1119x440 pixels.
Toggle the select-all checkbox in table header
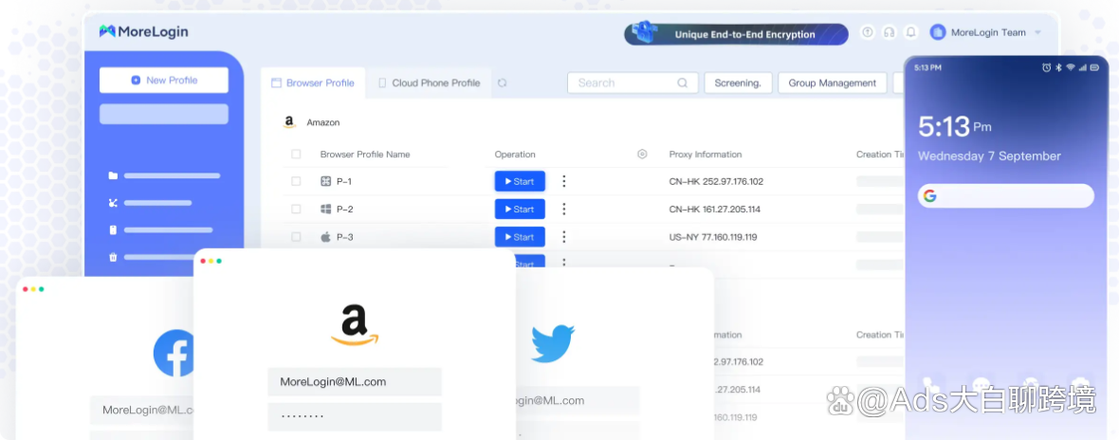pyautogui.click(x=296, y=154)
